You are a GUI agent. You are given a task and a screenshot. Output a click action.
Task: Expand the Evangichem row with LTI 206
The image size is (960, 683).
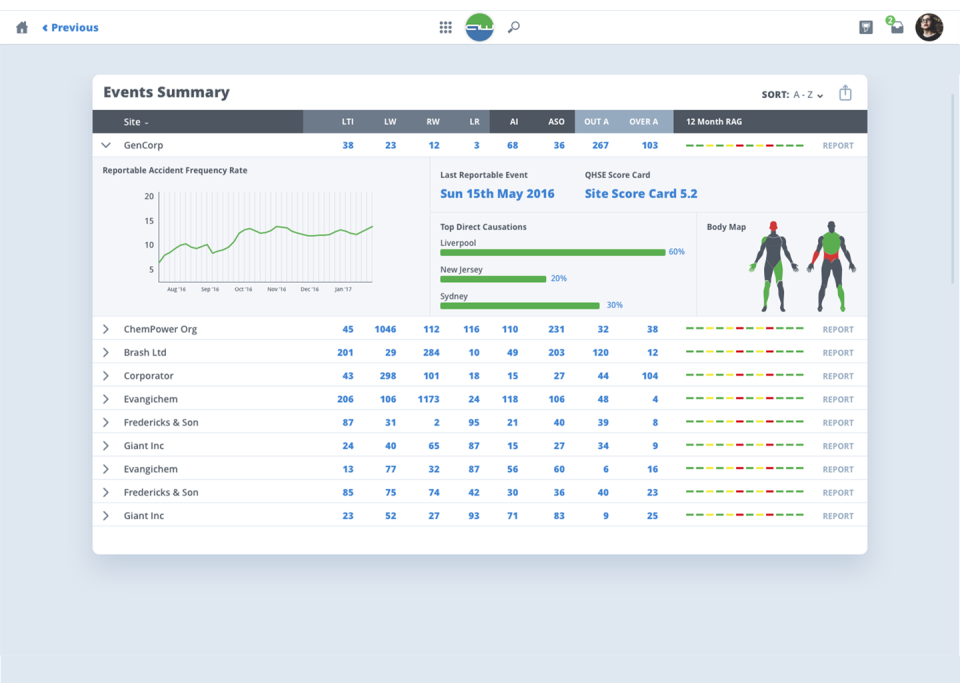[106, 399]
